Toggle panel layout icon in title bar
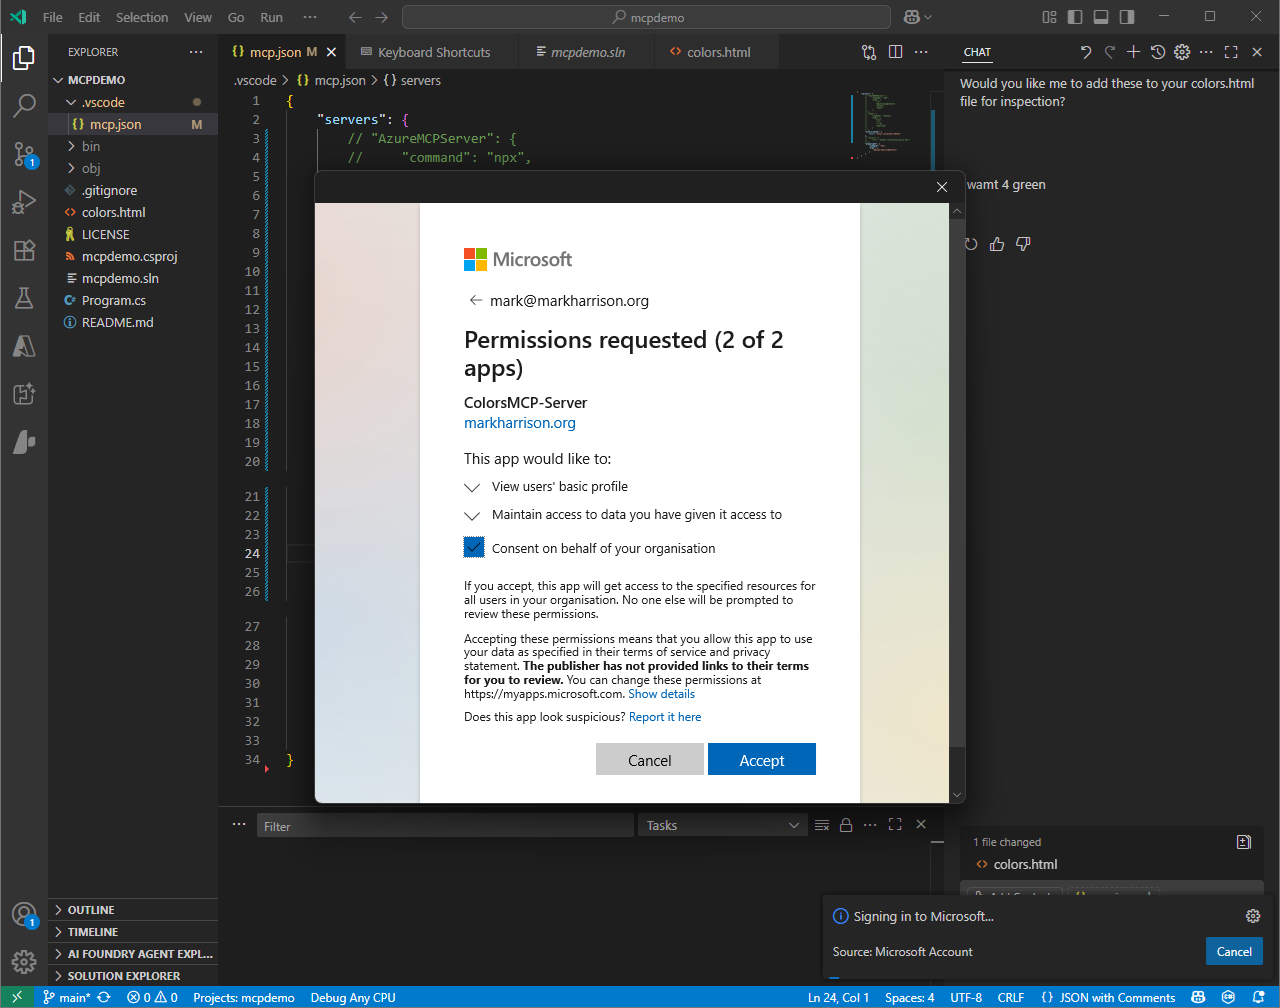Image resolution: width=1280 pixels, height=1008 pixels. point(1101,17)
